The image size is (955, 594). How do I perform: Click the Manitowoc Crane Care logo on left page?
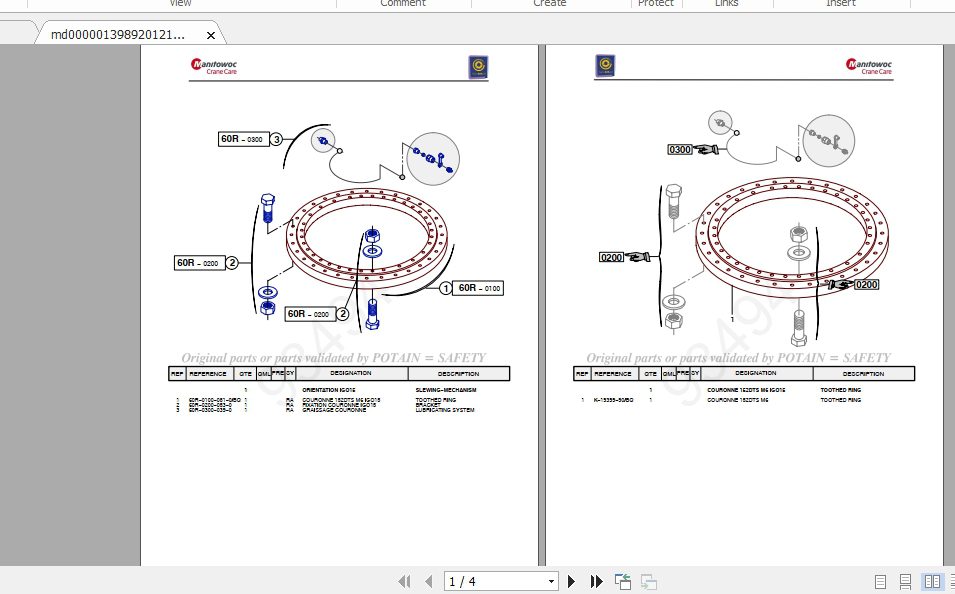click(x=213, y=67)
